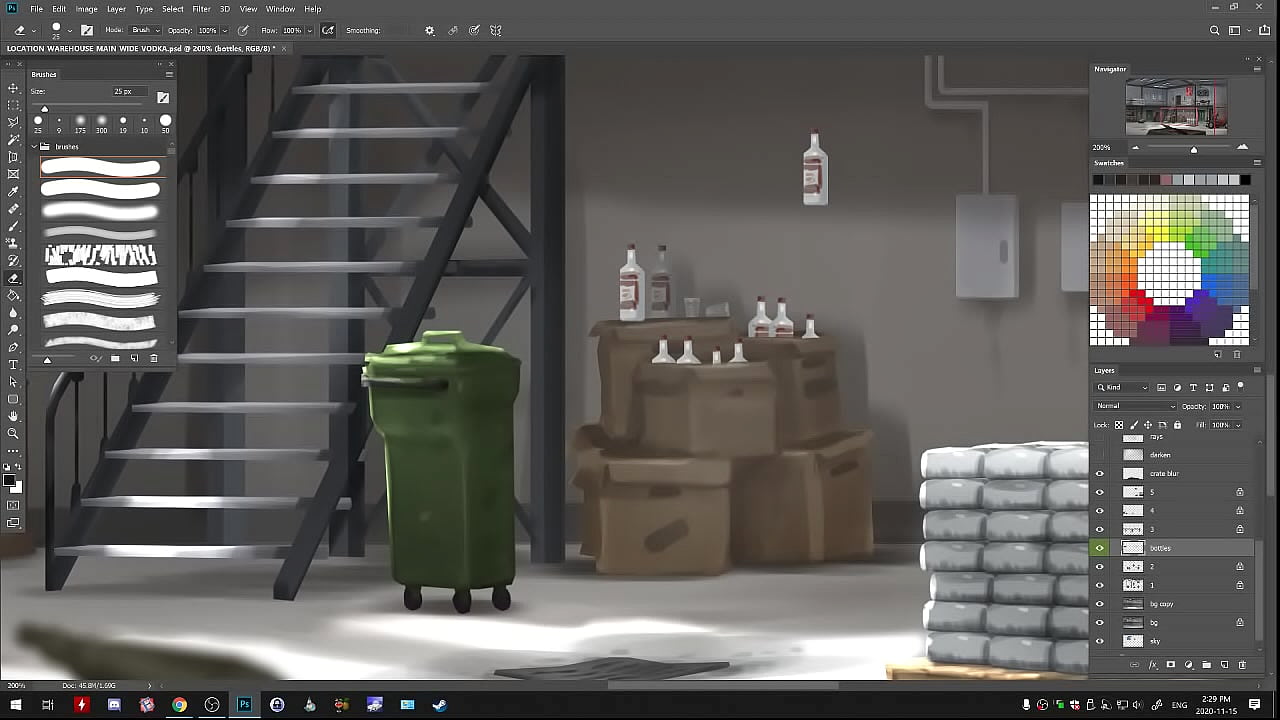Open the layer blend mode Normal dropdown
The width and height of the screenshot is (1280, 720).
[1135, 406]
